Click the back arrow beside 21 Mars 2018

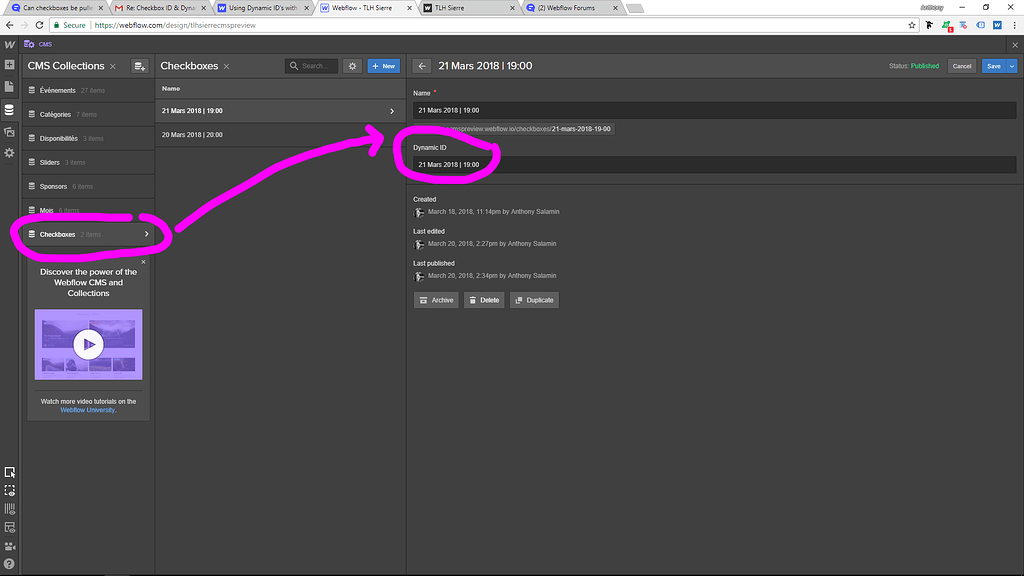click(421, 65)
